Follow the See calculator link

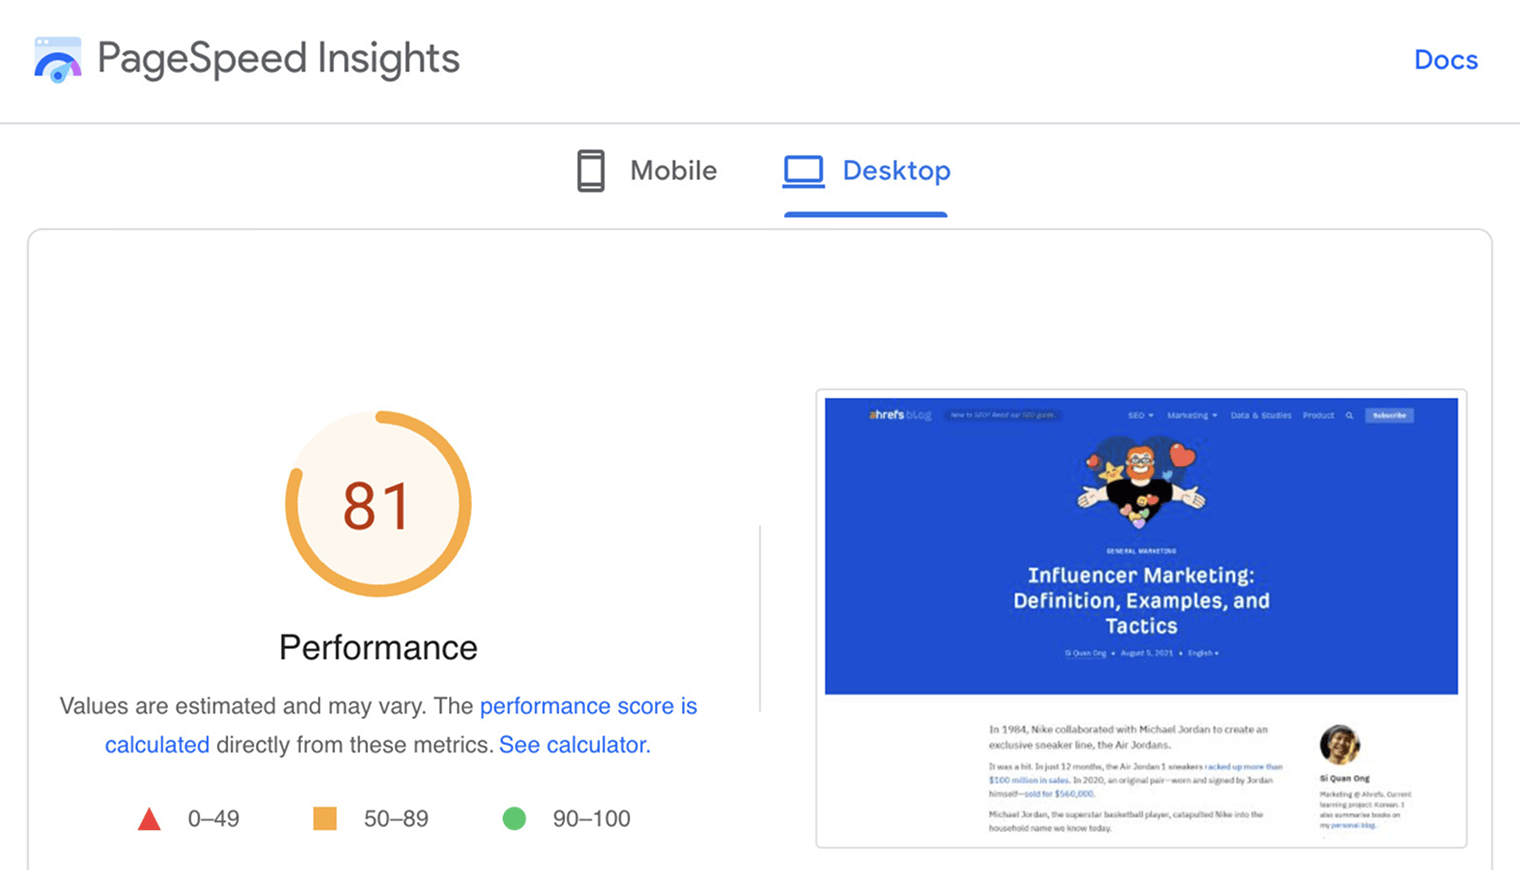tap(573, 744)
